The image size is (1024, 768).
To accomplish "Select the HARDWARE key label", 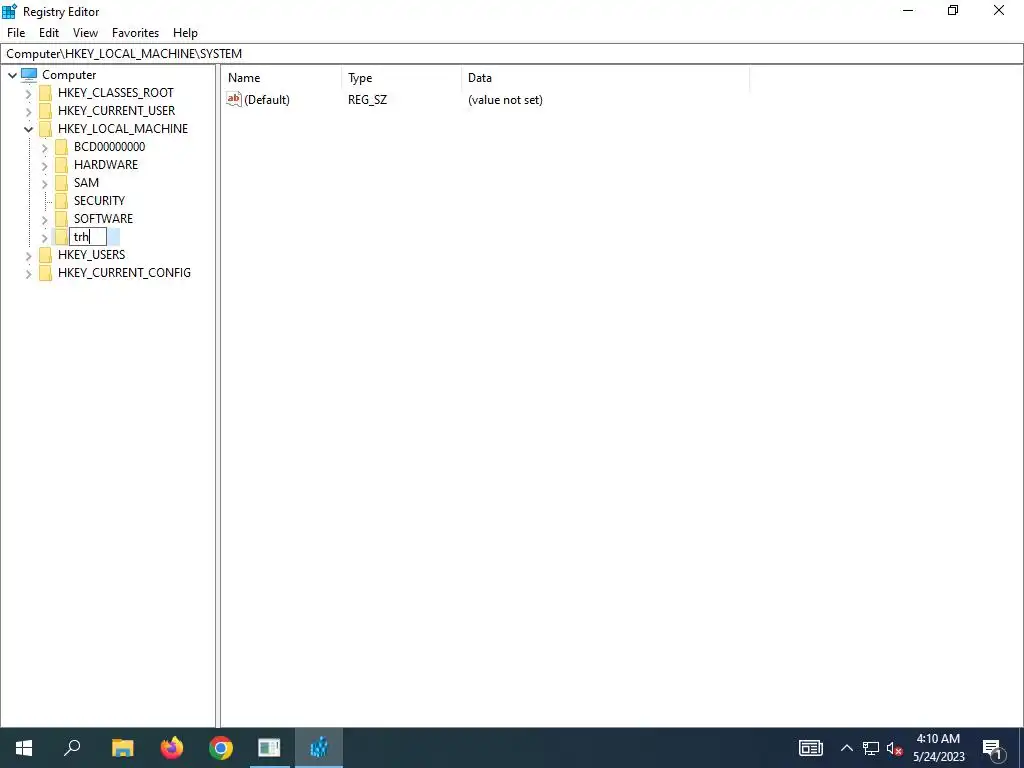I will pos(106,165).
